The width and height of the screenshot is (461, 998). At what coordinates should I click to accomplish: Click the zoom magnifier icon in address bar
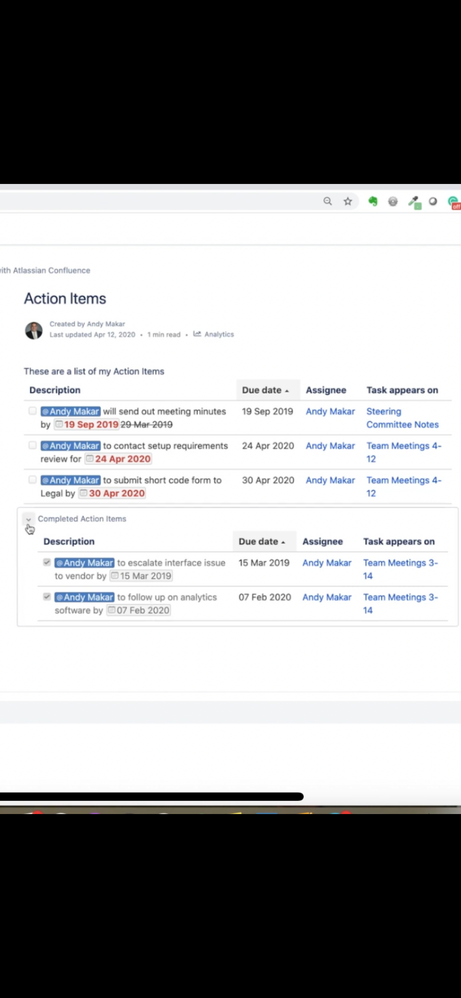(x=327, y=202)
